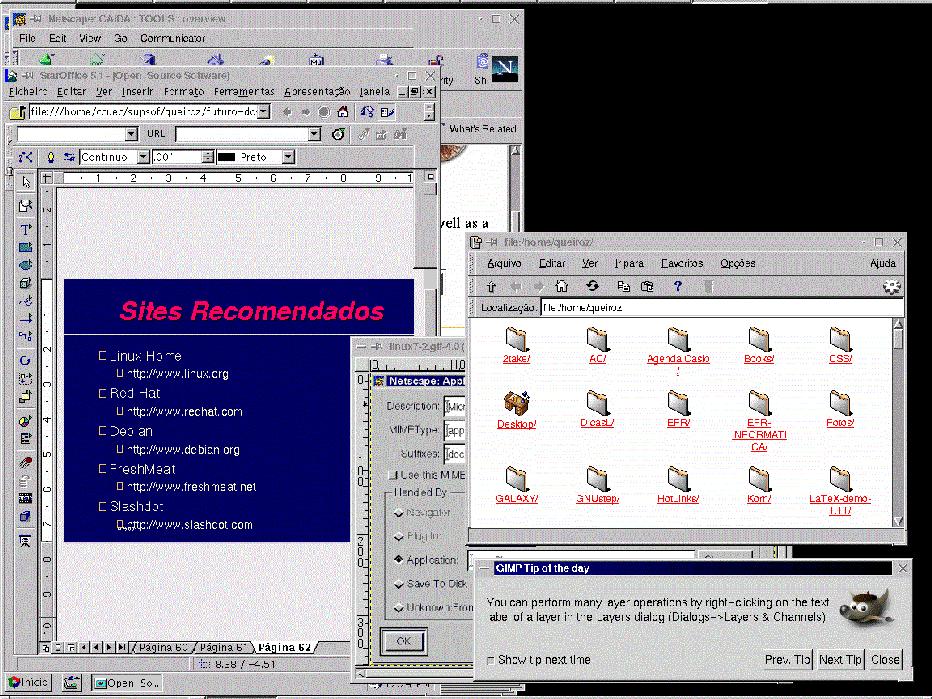Click the GIMP Wilber mascot image

coord(865,606)
